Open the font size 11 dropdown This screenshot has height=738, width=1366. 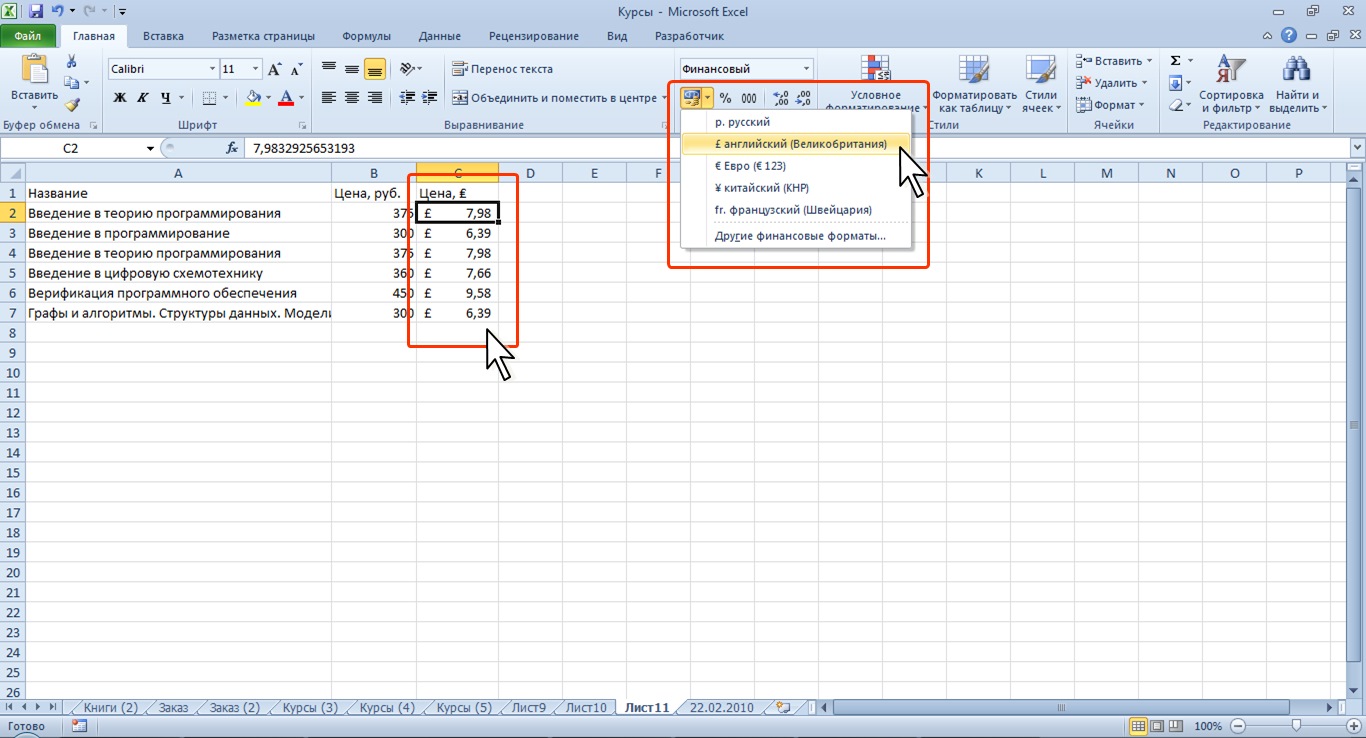click(256, 69)
